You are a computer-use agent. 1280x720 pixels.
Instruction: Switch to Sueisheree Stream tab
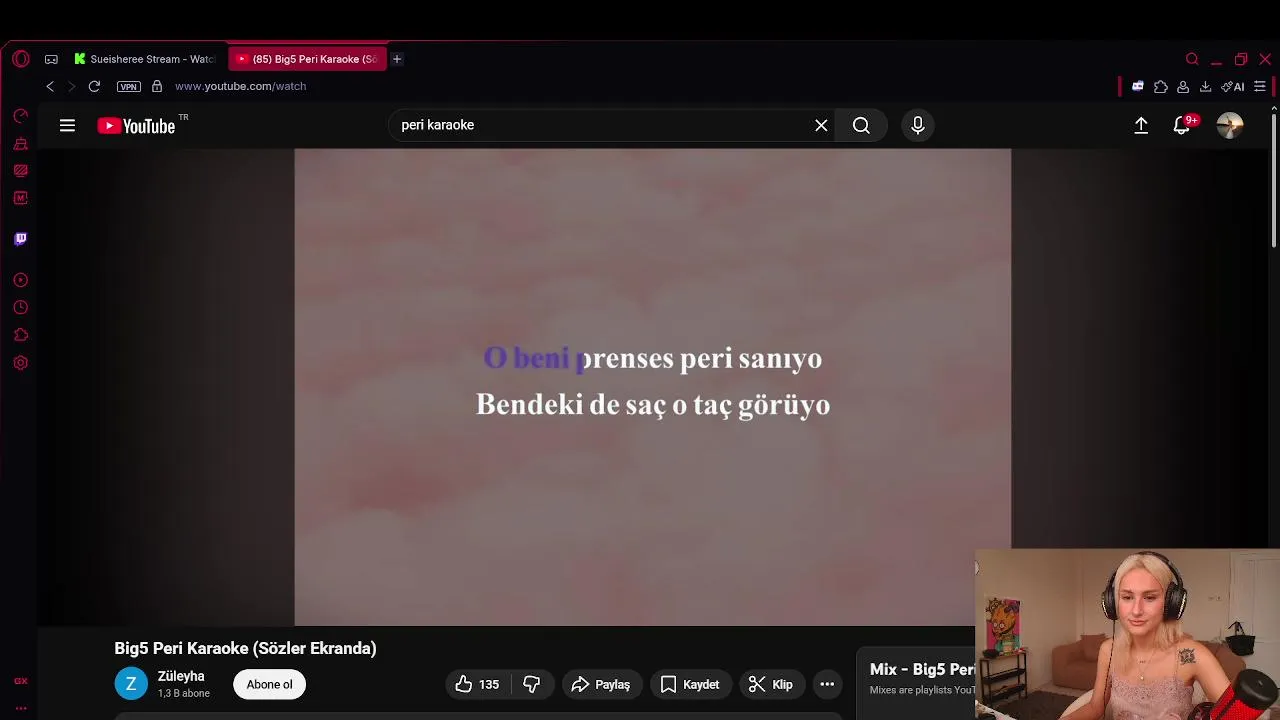145,59
